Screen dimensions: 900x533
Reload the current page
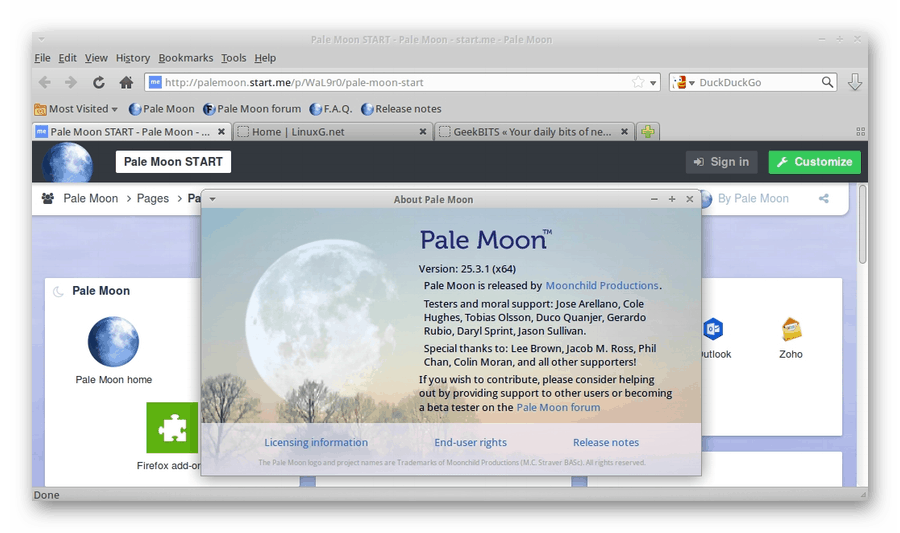[98, 83]
